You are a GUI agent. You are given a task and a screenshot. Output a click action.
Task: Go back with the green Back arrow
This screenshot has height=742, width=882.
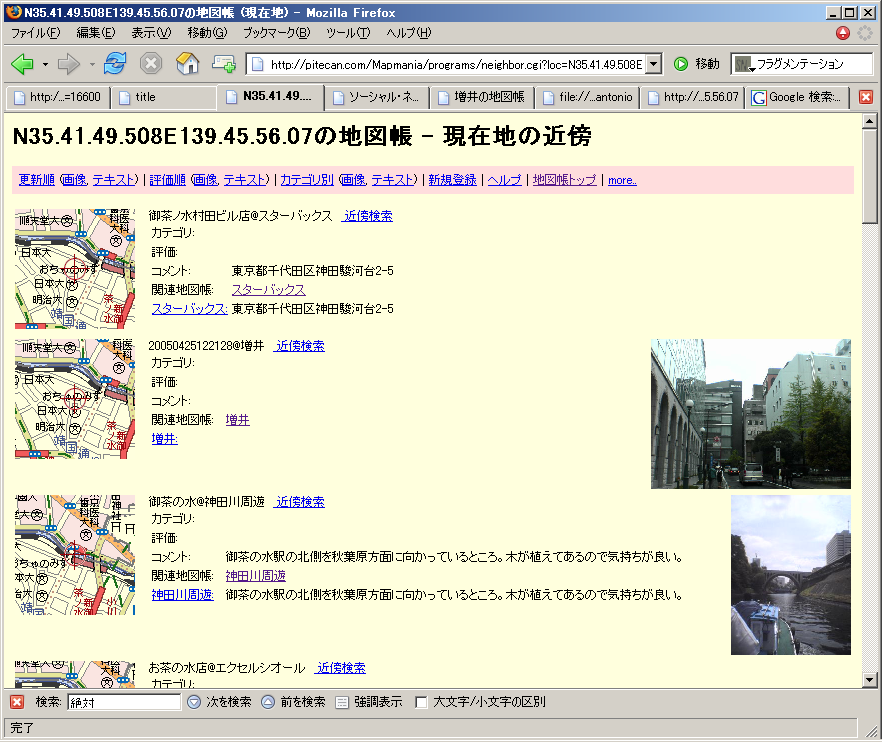[x=22, y=64]
